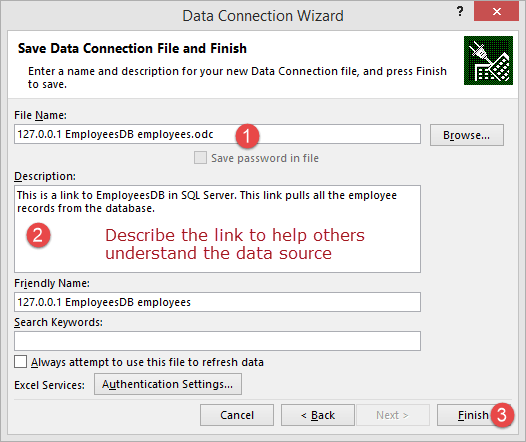Click the Finish button
This screenshot has height=442, width=526.
coord(473,415)
